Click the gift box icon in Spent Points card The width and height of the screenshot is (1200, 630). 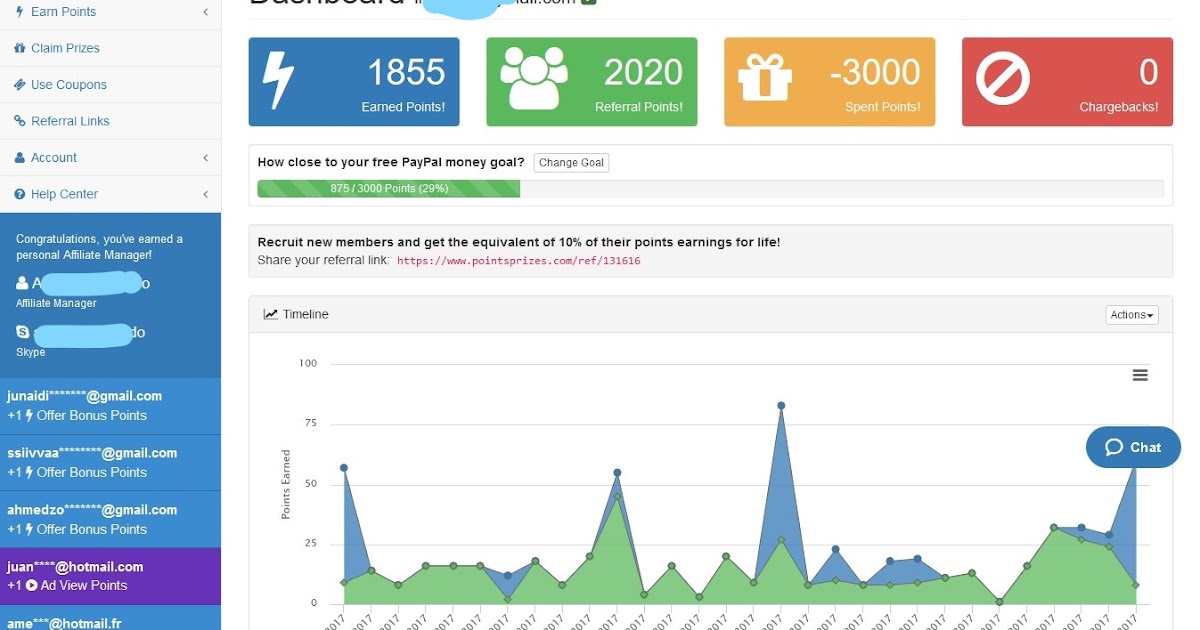point(765,80)
